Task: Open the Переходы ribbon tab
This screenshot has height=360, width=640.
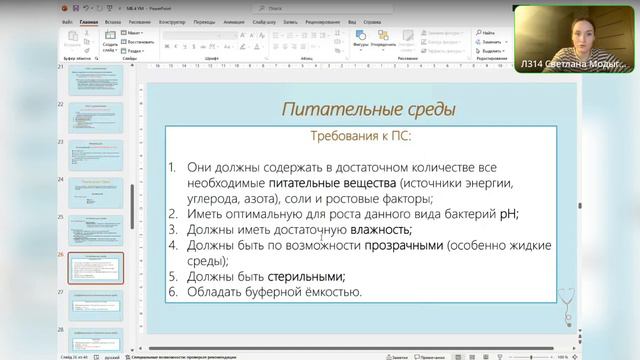Action: point(204,22)
